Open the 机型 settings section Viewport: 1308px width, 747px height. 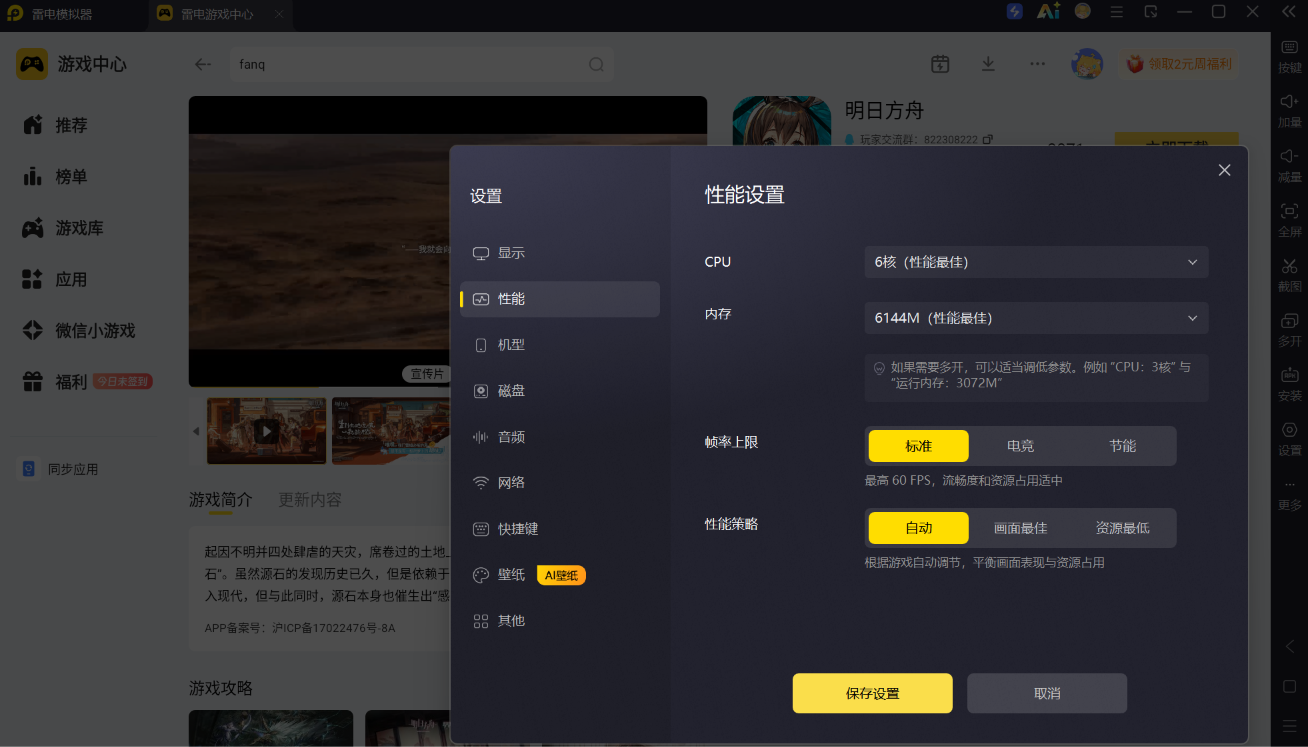click(560, 345)
